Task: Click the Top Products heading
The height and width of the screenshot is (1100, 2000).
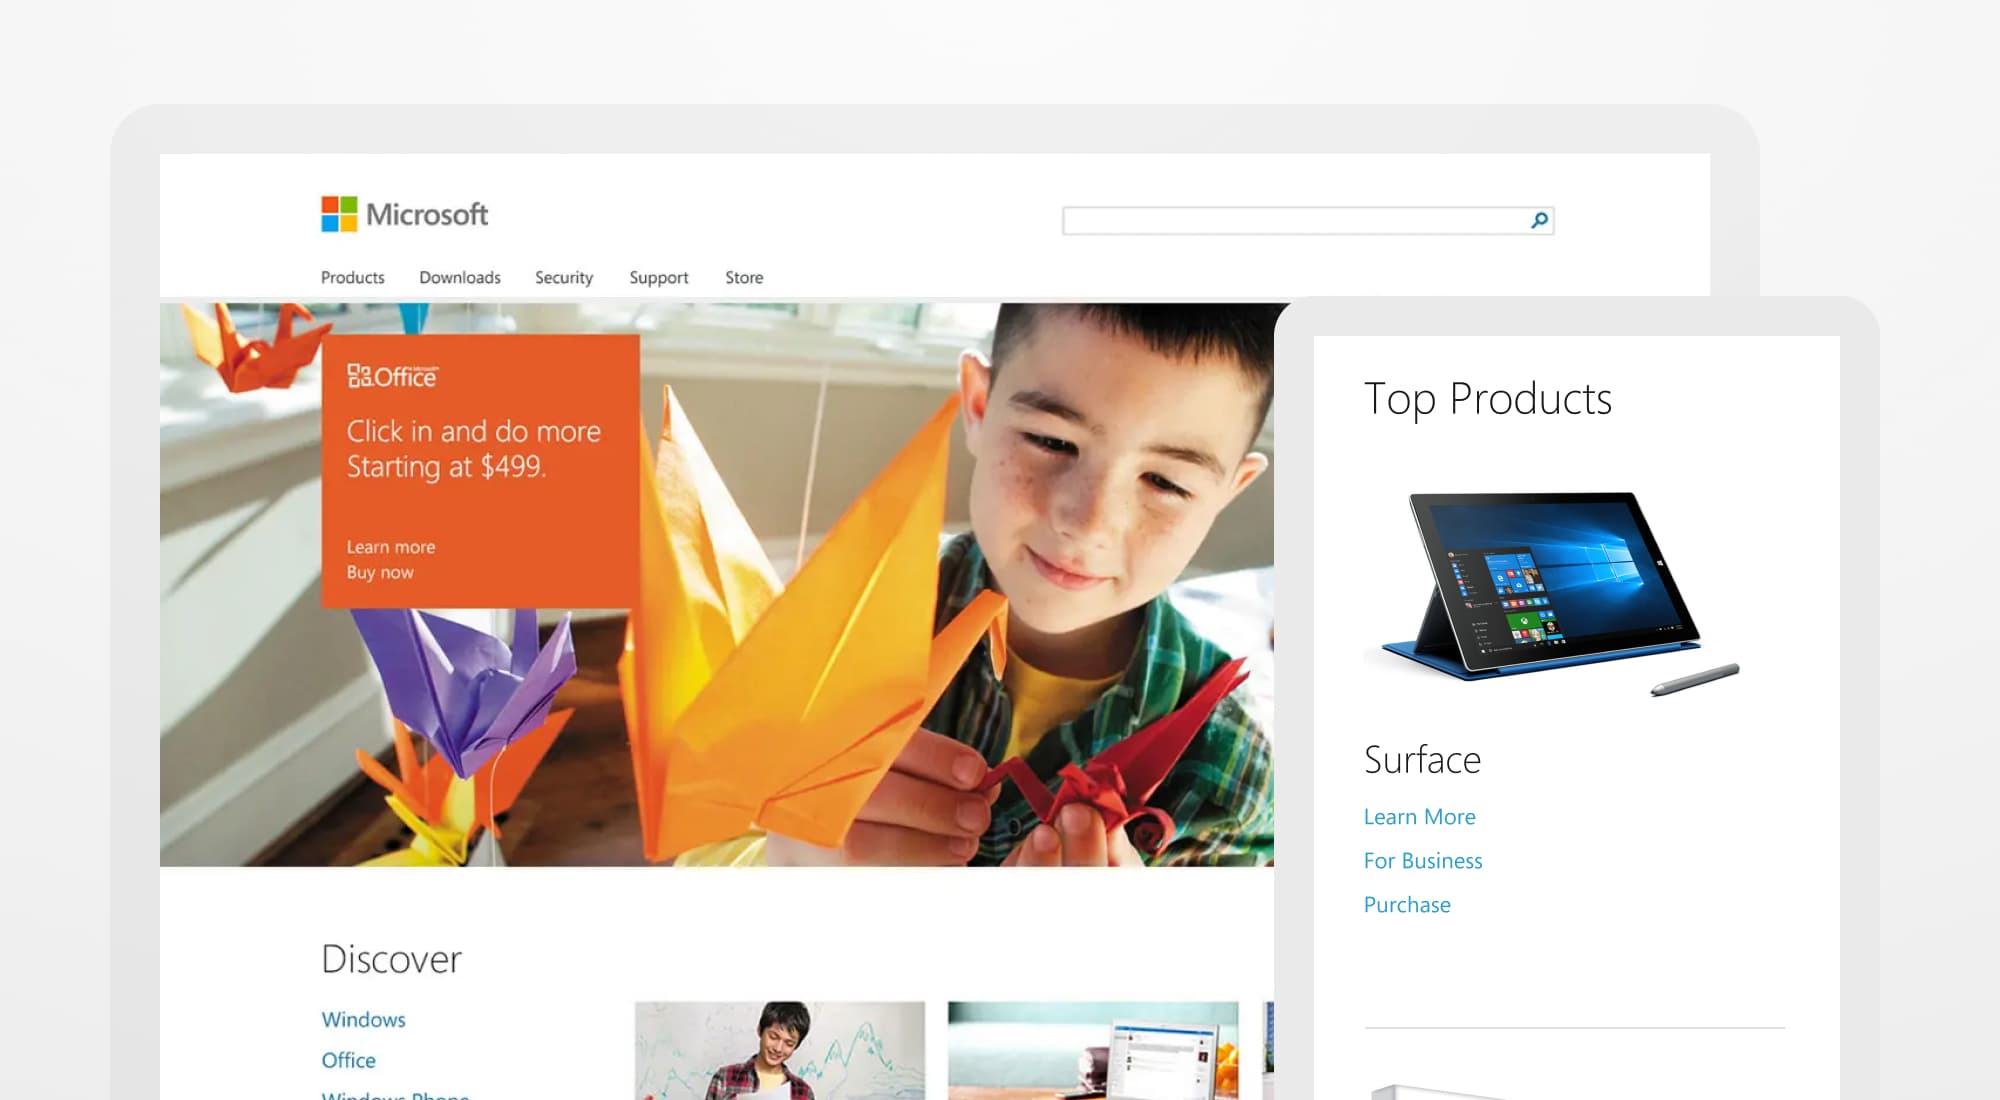Action: pyautogui.click(x=1488, y=399)
